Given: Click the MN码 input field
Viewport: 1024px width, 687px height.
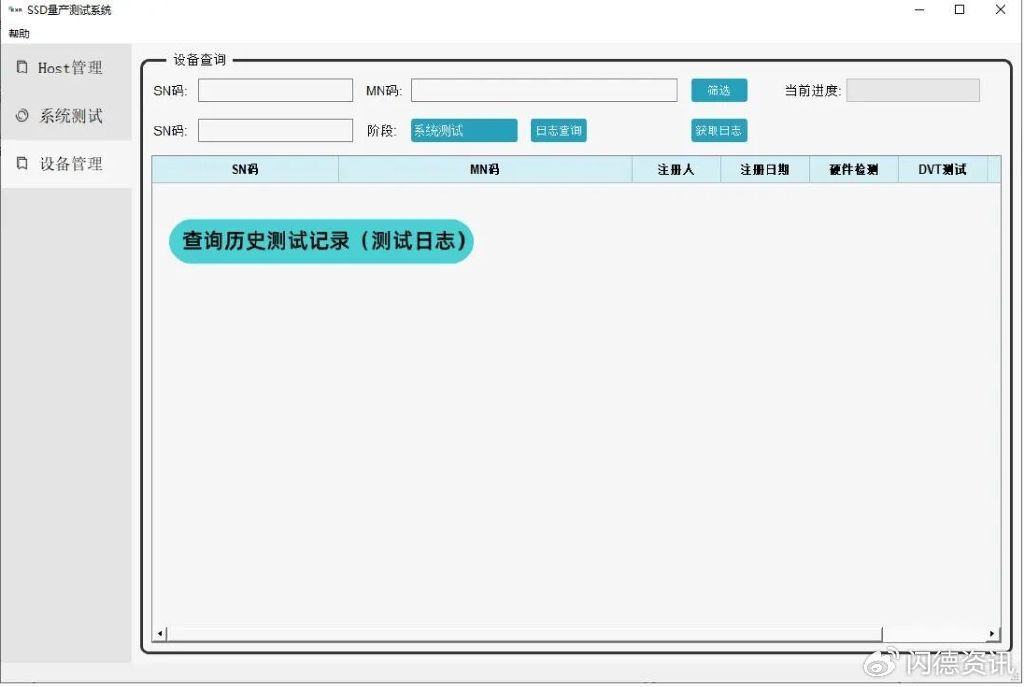Looking at the screenshot, I should [543, 90].
